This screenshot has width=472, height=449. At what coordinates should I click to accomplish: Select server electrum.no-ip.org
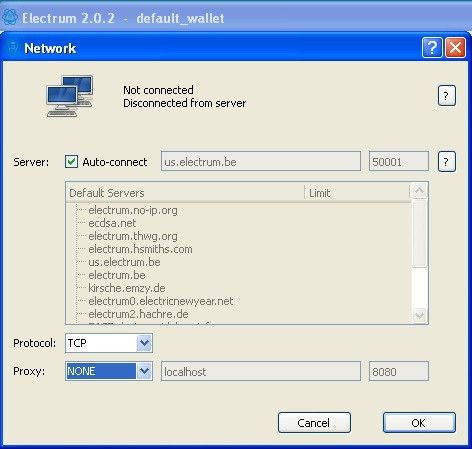tap(133, 210)
